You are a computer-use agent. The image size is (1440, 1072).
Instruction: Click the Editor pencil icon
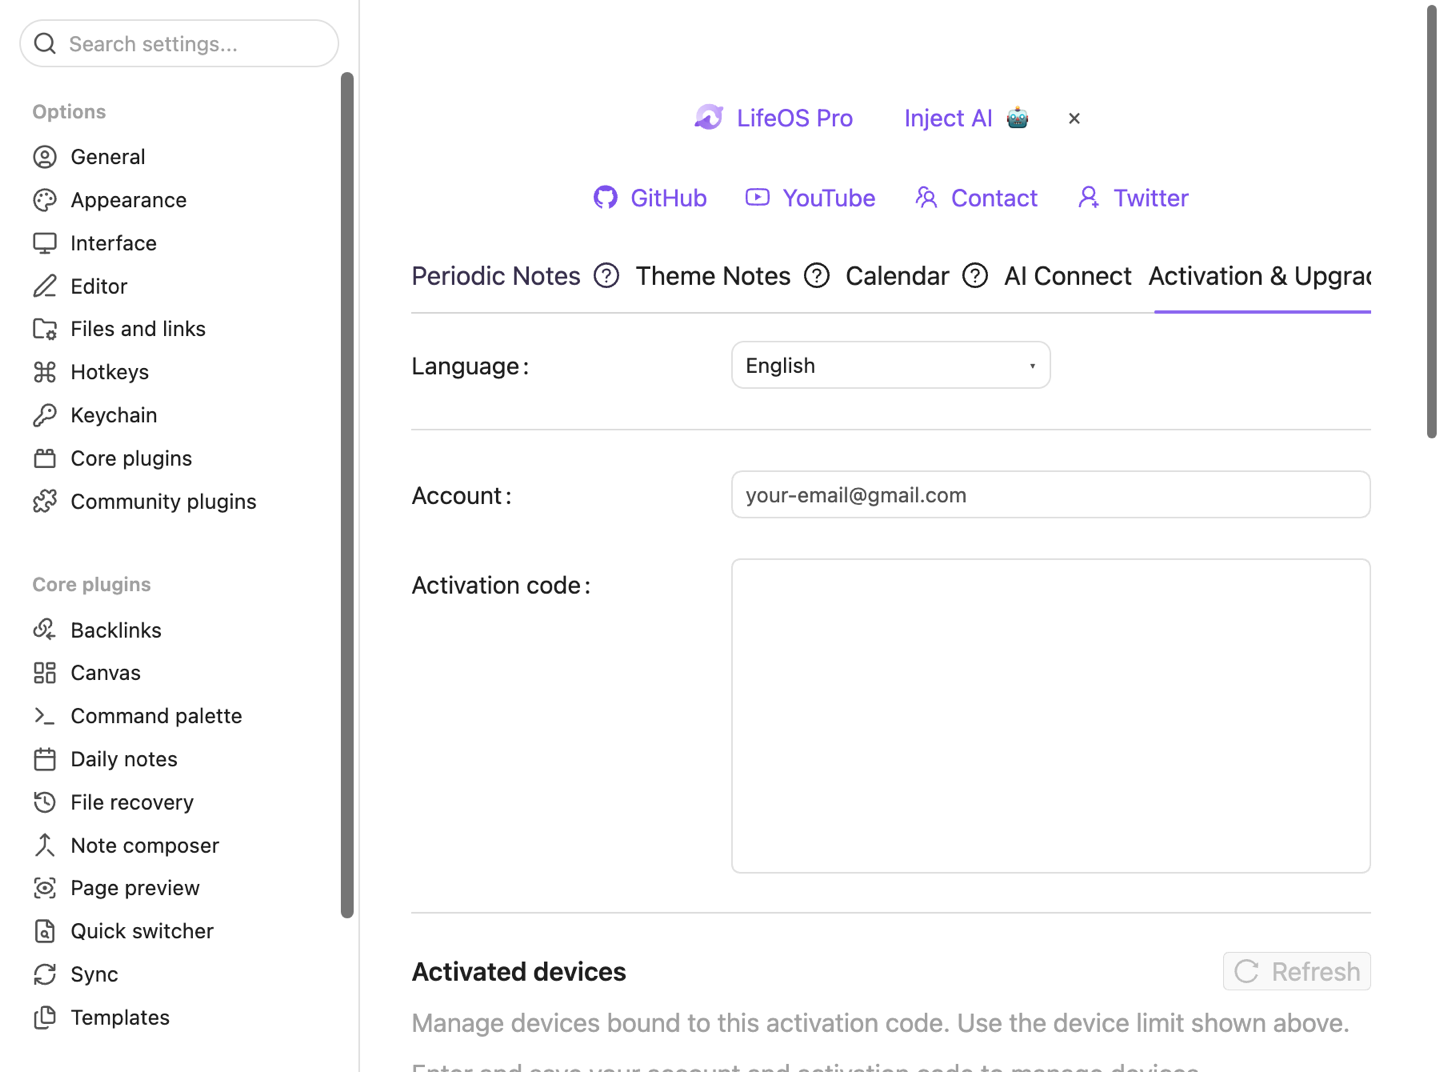[x=45, y=286]
